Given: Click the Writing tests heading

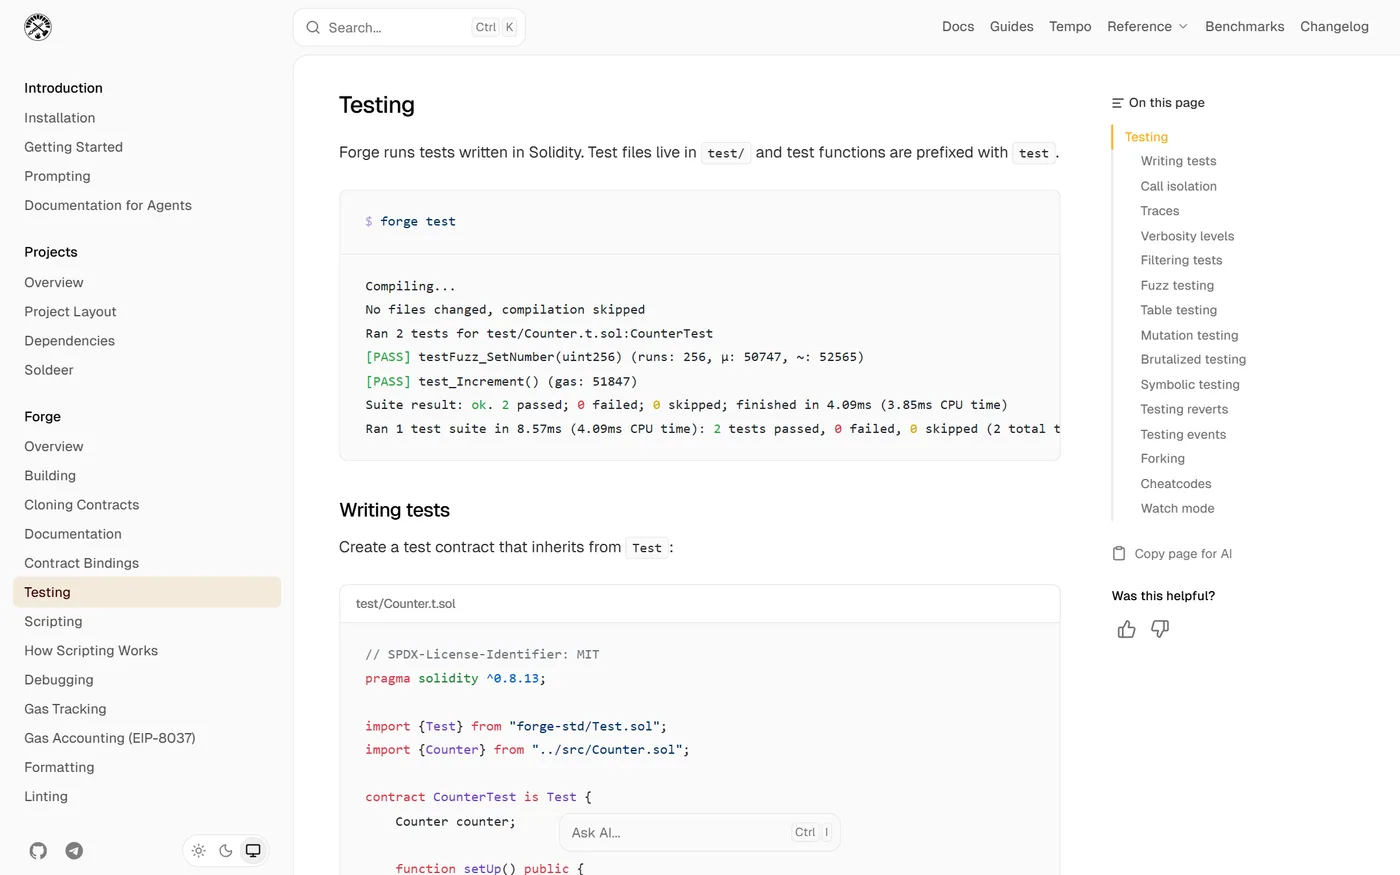Looking at the screenshot, I should pyautogui.click(x=395, y=510).
